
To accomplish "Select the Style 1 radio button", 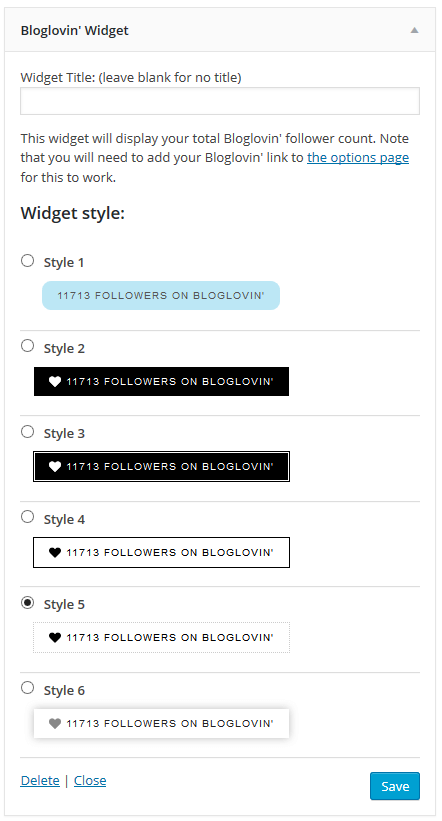I will click(x=27, y=260).
